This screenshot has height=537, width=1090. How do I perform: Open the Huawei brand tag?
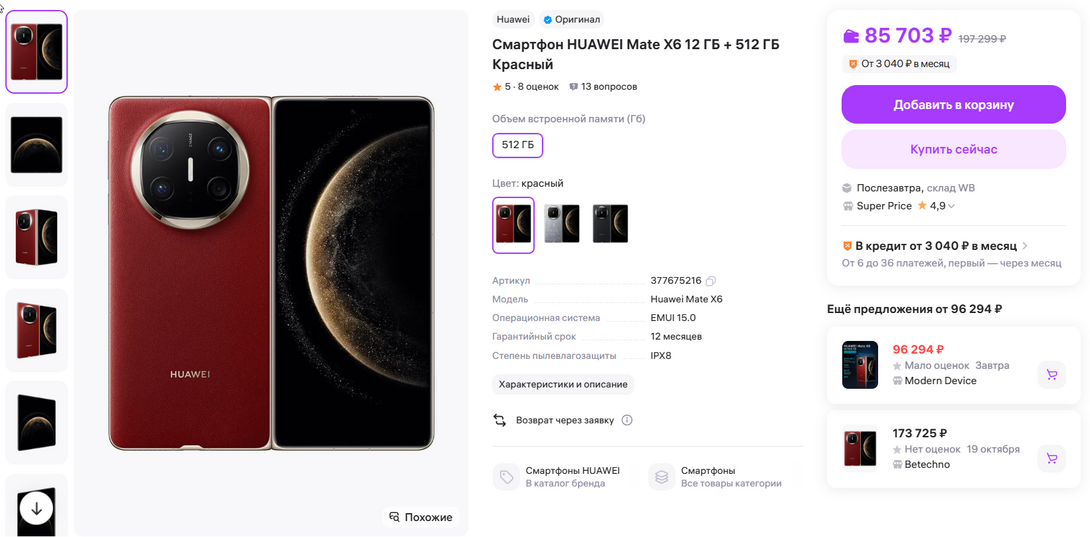click(513, 19)
